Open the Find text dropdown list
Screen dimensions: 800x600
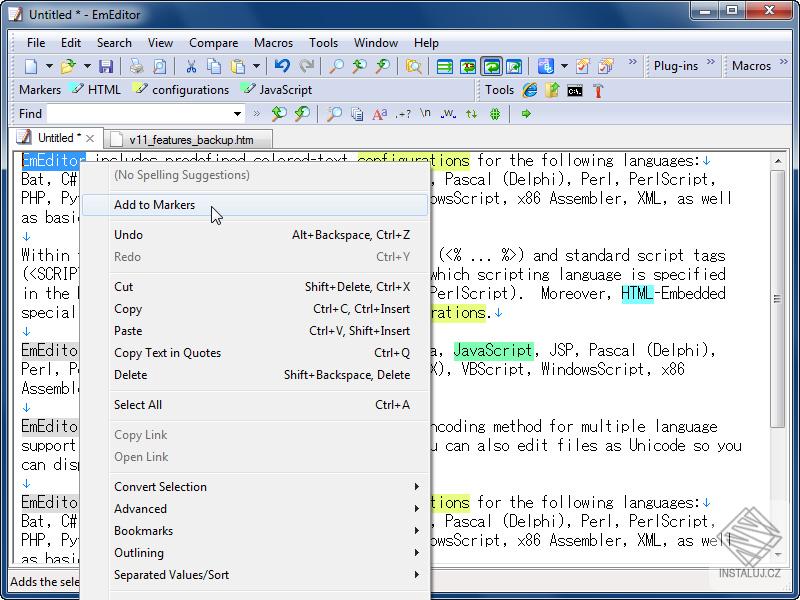pyautogui.click(x=238, y=114)
